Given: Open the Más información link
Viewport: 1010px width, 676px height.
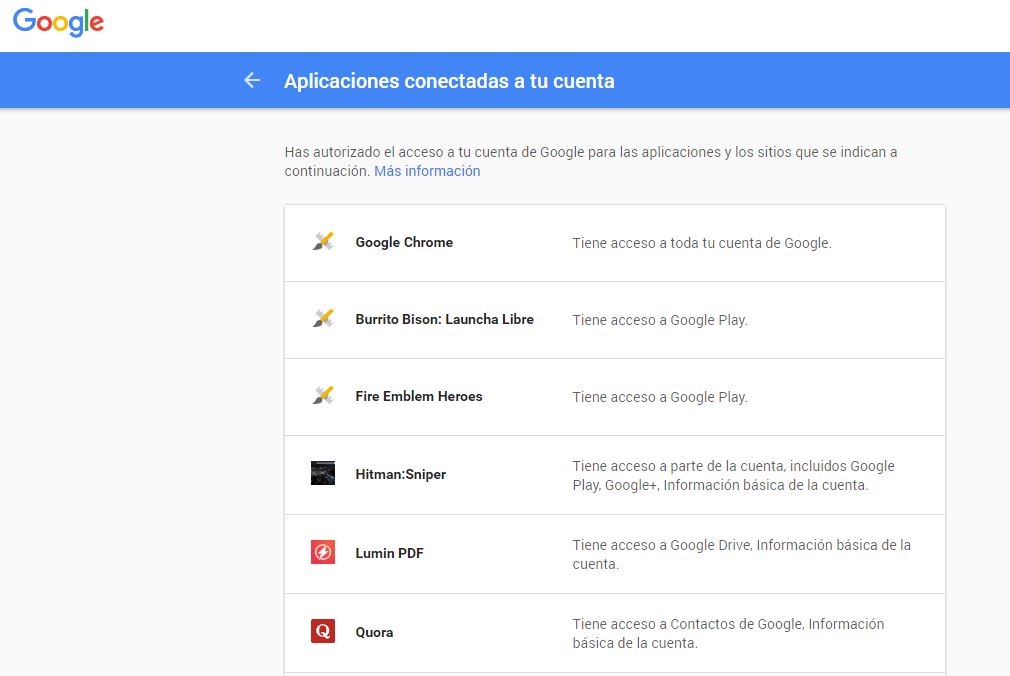Looking at the screenshot, I should [x=427, y=171].
